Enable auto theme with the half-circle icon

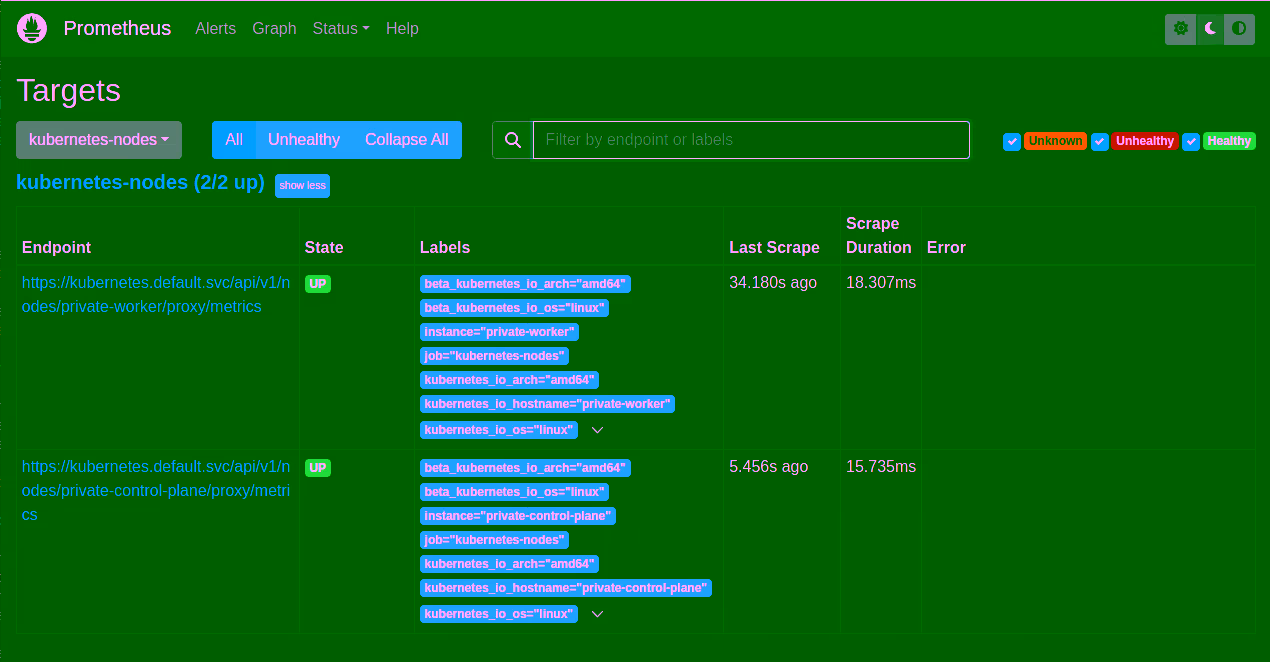click(x=1239, y=29)
